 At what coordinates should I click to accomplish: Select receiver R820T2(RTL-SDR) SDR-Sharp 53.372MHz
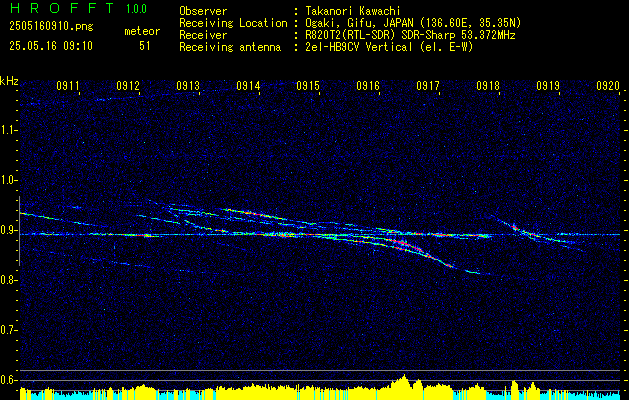point(410,35)
